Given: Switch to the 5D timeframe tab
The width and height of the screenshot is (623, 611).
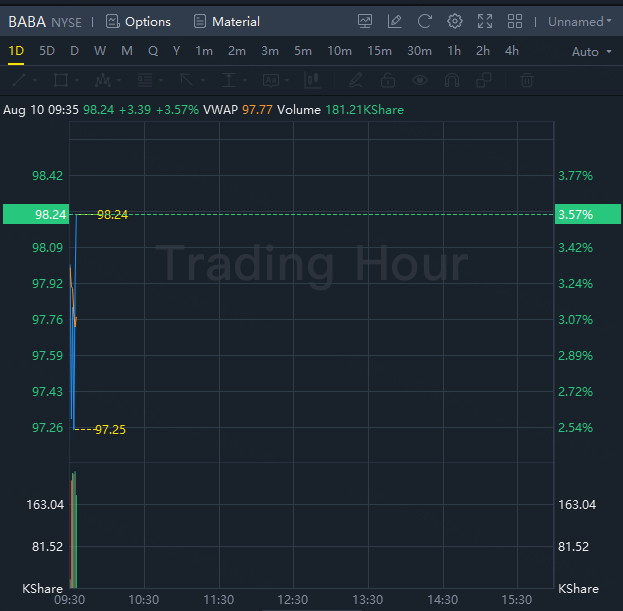Looking at the screenshot, I should click(x=47, y=51).
